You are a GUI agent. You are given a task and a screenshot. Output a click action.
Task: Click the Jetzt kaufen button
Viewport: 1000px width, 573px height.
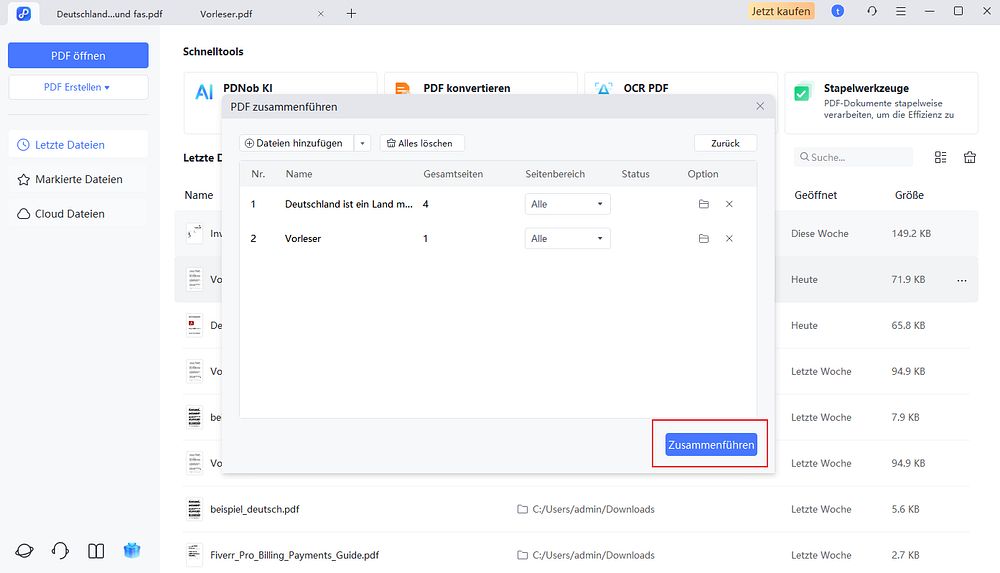pyautogui.click(x=781, y=11)
